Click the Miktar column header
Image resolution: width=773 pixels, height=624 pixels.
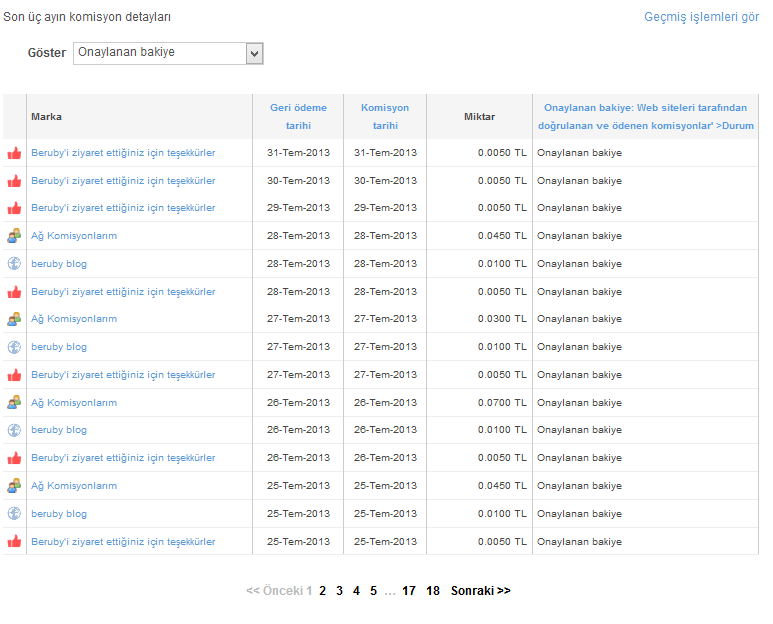[479, 117]
